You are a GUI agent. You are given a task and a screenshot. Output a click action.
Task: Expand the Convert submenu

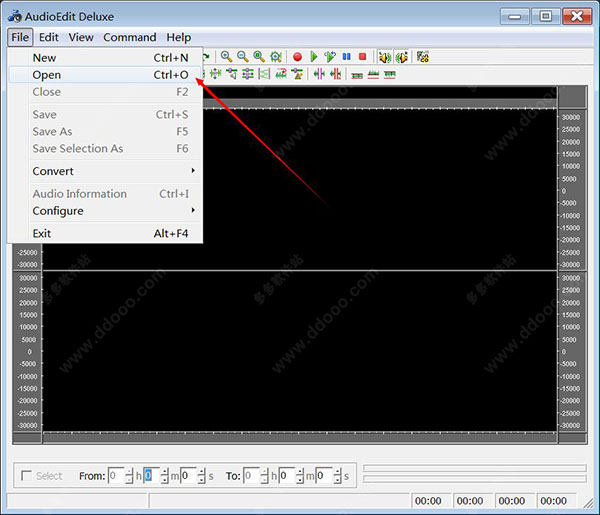click(x=105, y=171)
